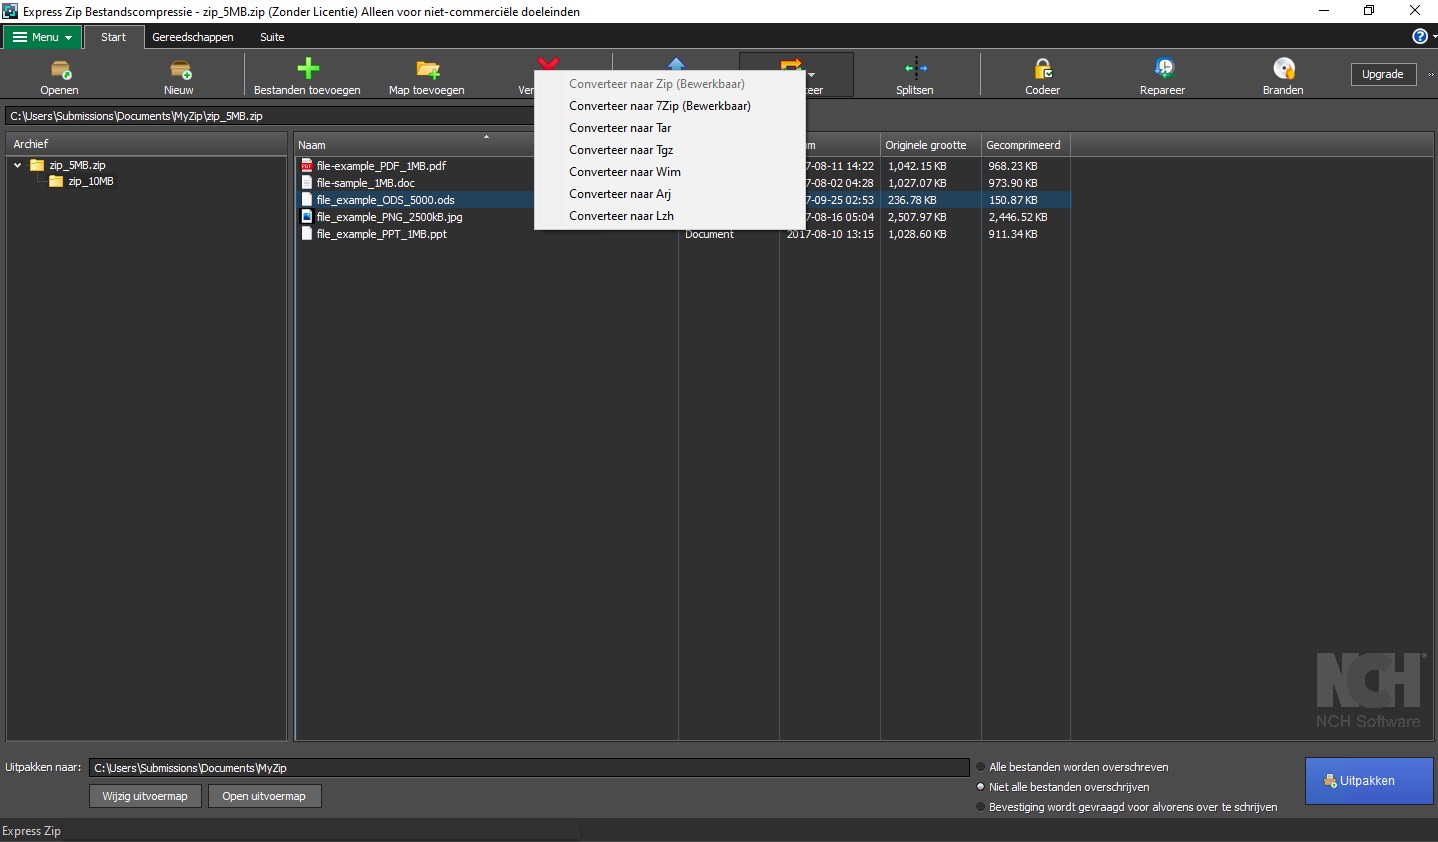The image size is (1438, 842).
Task: Switch to the Start tab
Action: (113, 37)
